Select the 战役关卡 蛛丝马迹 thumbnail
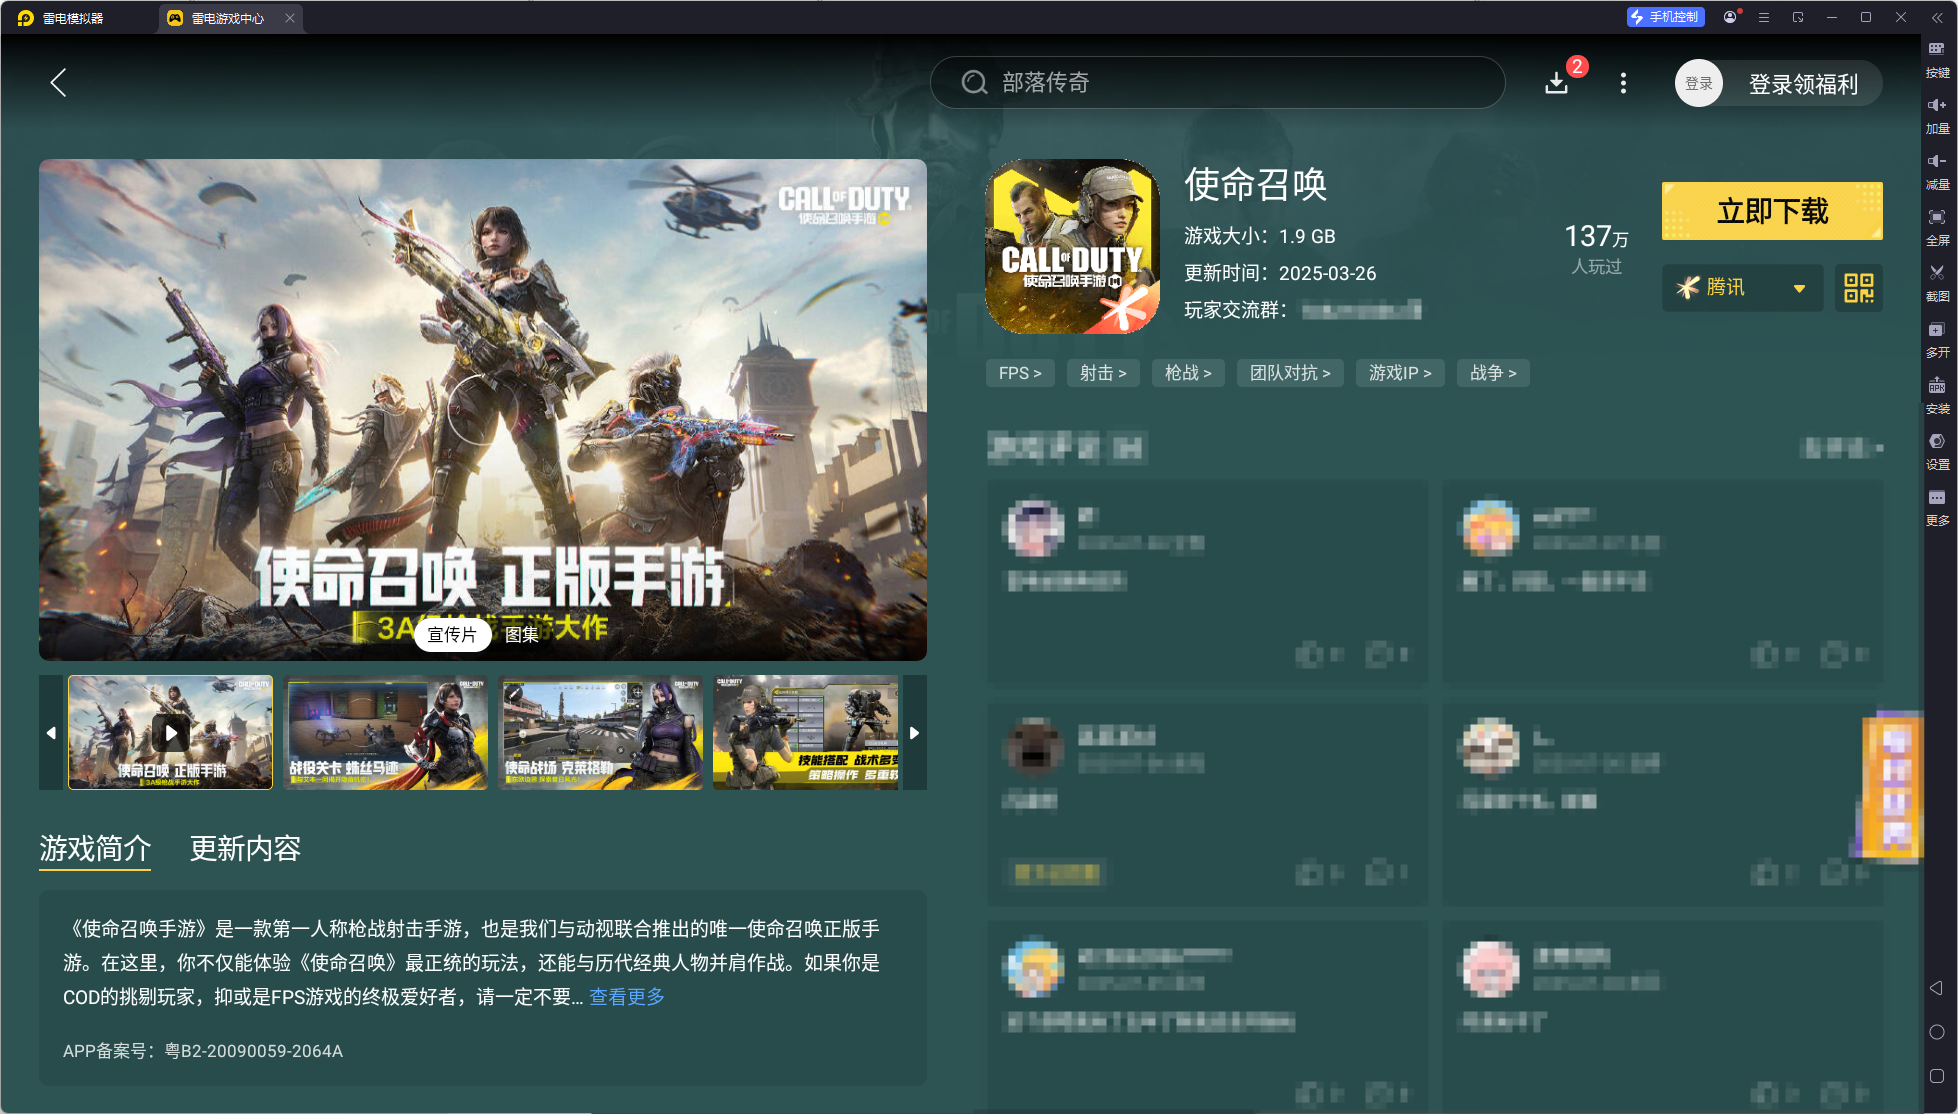The width and height of the screenshot is (1958, 1114). pos(385,732)
